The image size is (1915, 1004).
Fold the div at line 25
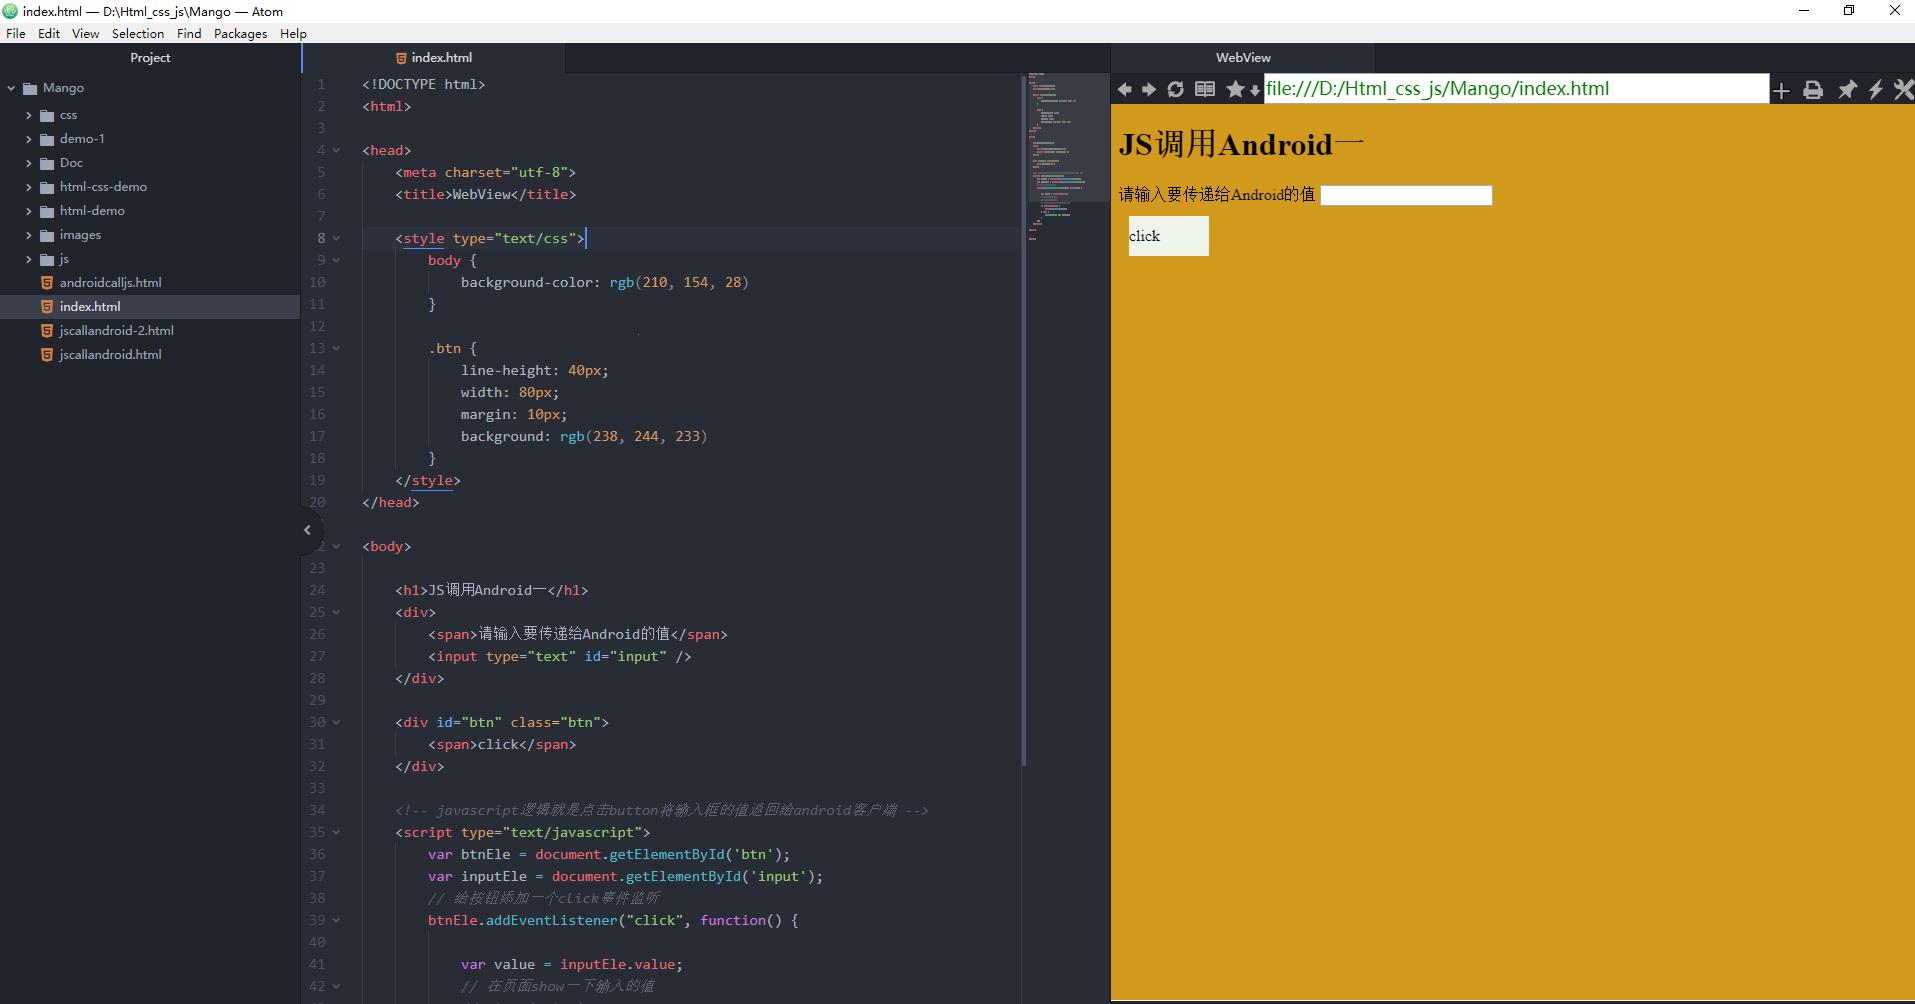[337, 612]
